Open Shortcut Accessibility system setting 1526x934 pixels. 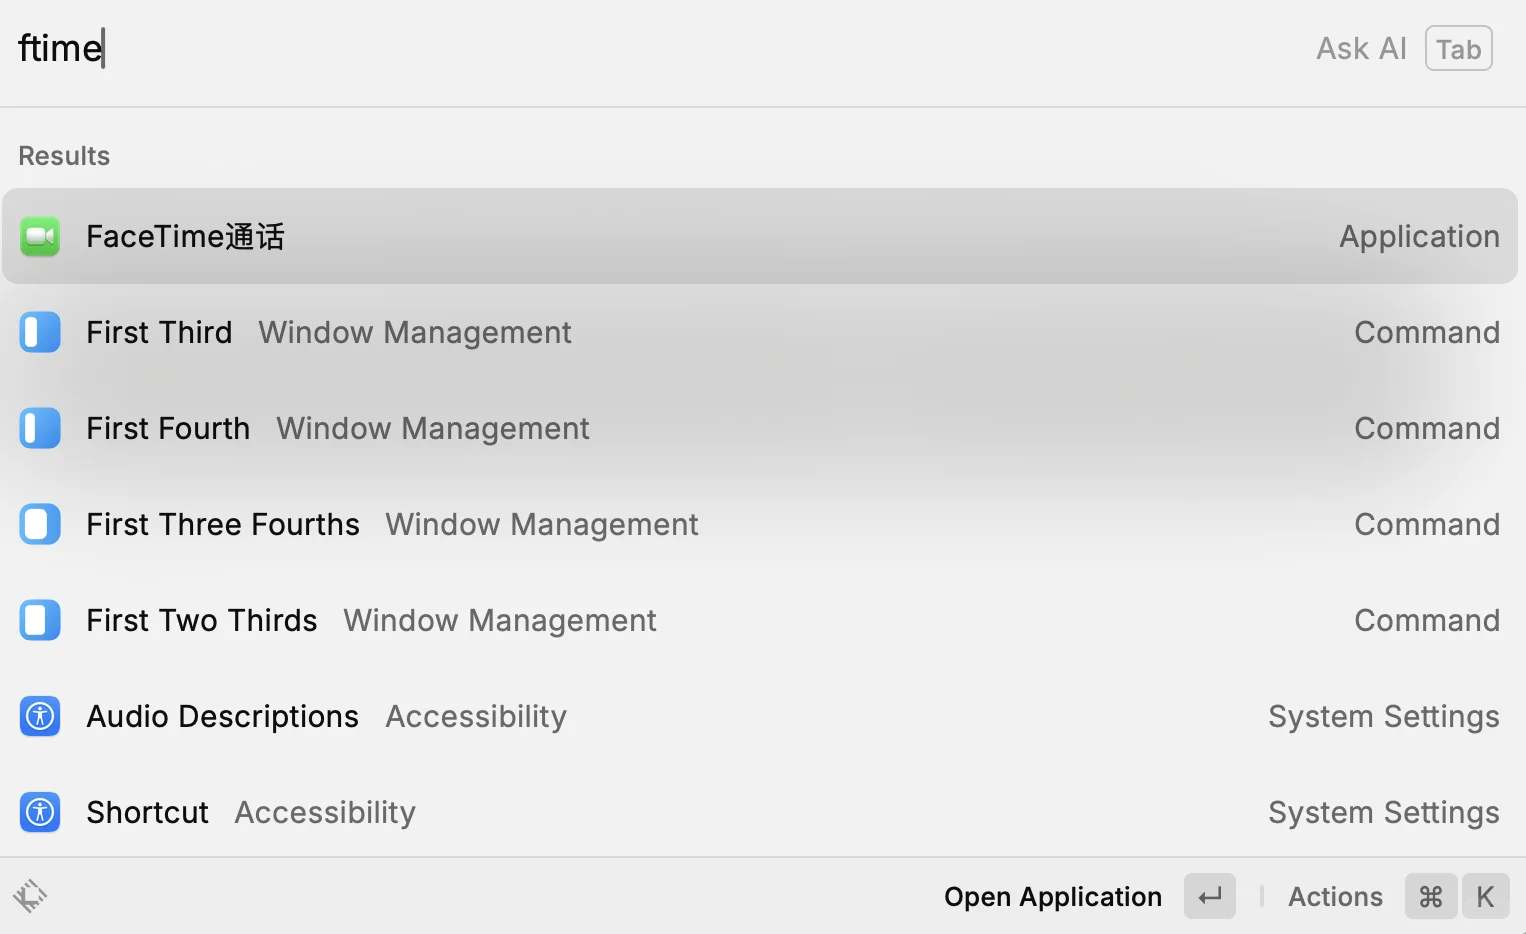click(x=760, y=812)
